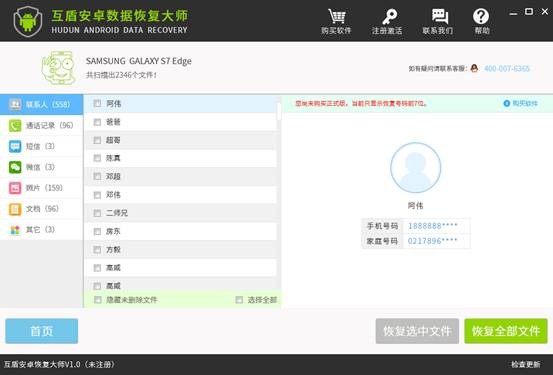Click the 恢复全部文件 green button
This screenshot has width=553, height=375.
click(506, 331)
